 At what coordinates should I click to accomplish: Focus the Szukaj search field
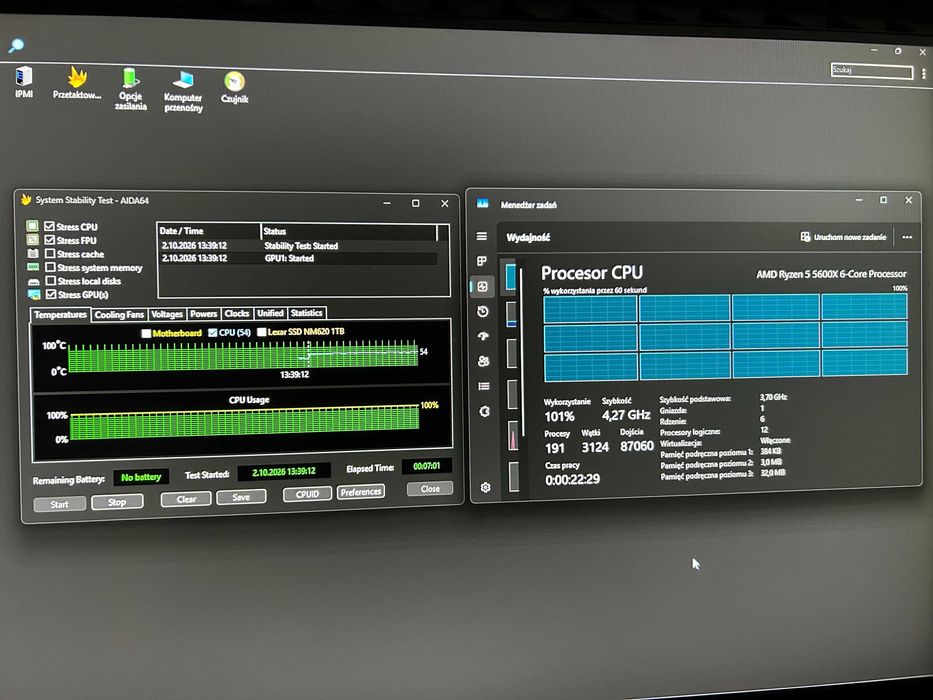872,71
